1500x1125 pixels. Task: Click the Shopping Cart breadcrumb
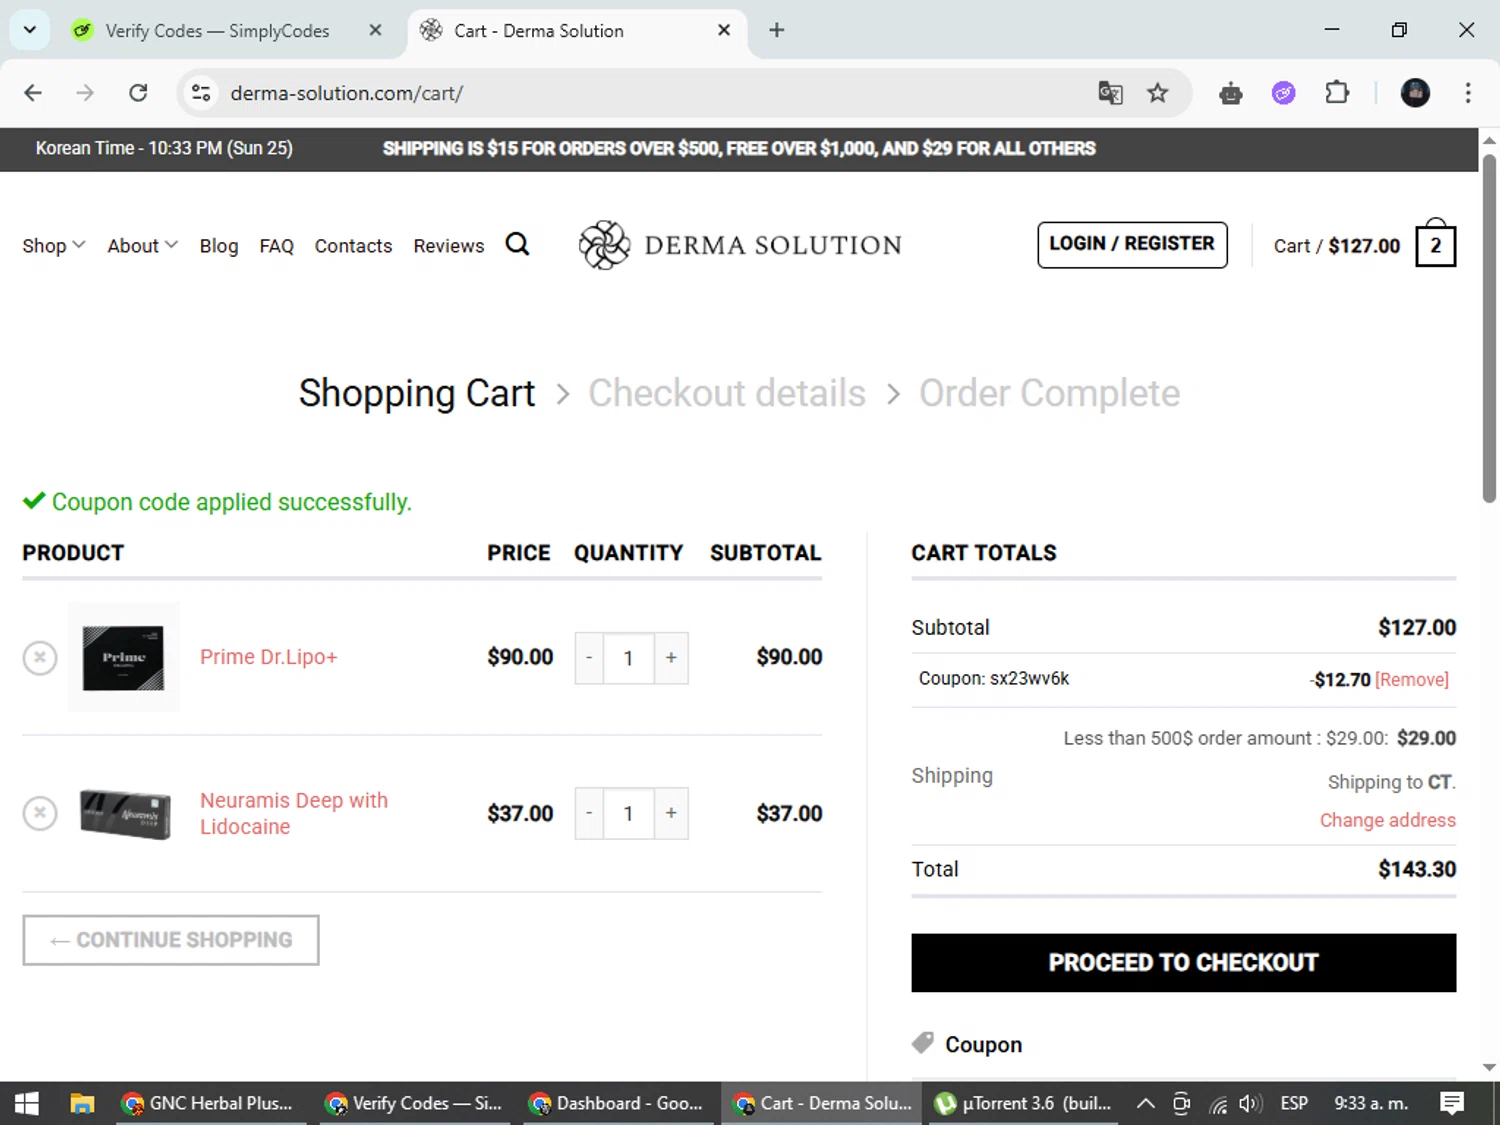click(417, 393)
